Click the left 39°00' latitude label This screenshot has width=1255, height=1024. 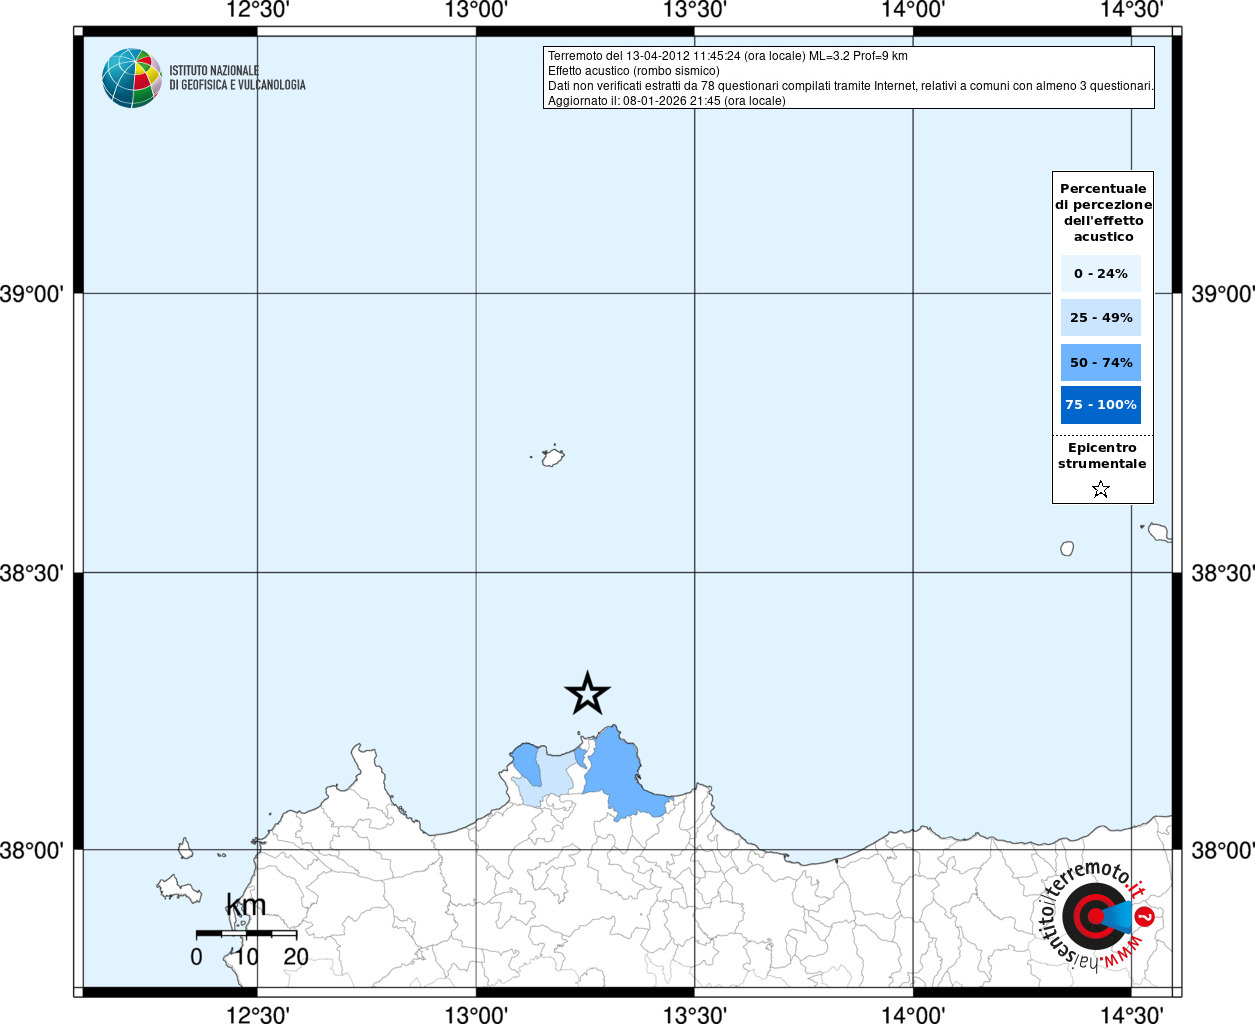tap(32, 294)
